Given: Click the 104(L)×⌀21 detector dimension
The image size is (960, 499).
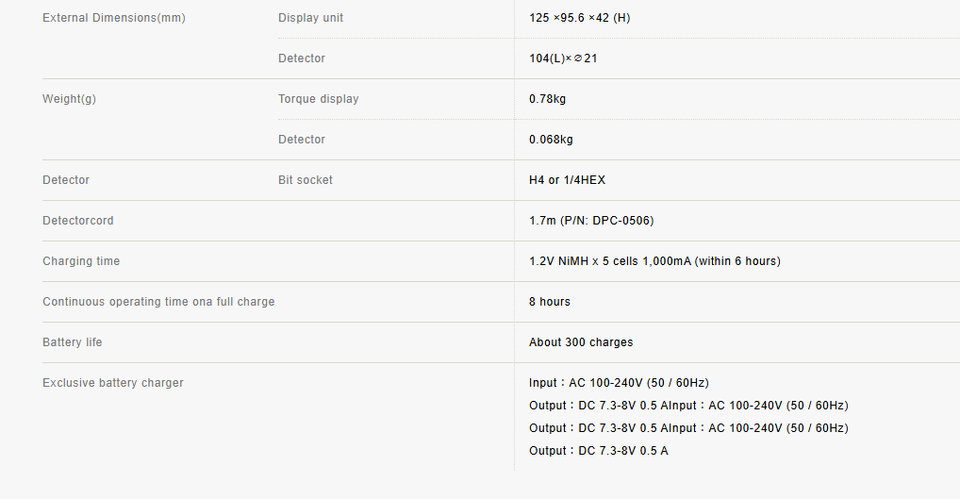Looking at the screenshot, I should (563, 58).
